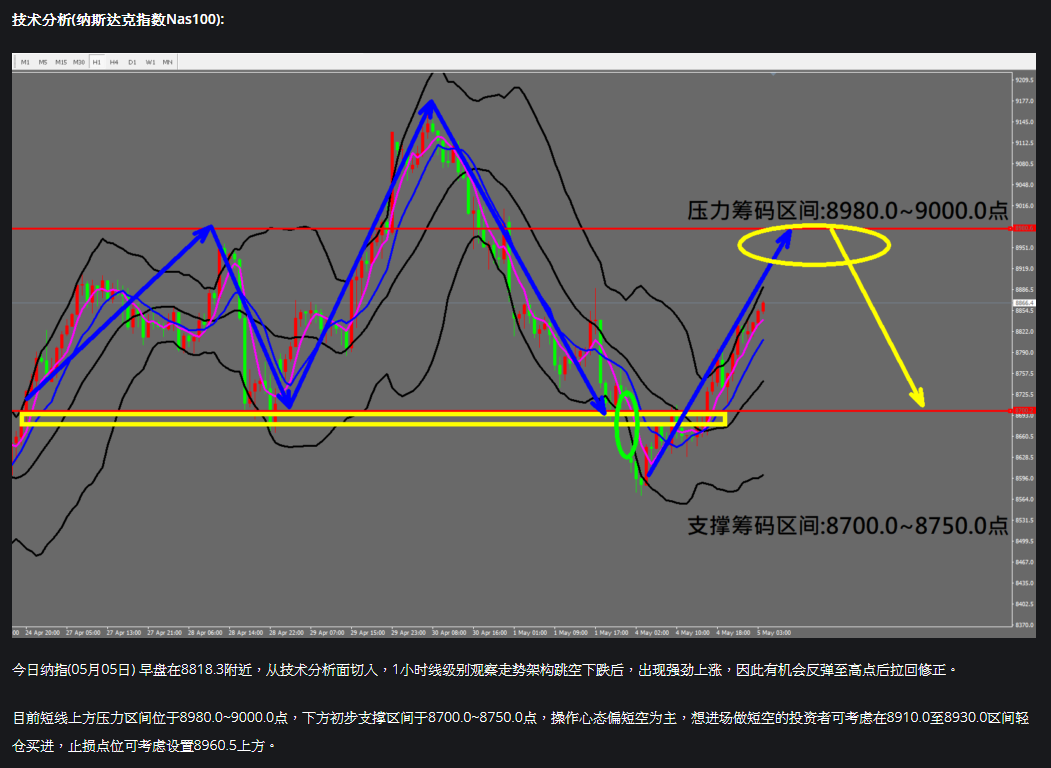Viewport: 1051px width, 768px height.
Task: Click the red 8980 price tag on axis
Action: [1024, 229]
